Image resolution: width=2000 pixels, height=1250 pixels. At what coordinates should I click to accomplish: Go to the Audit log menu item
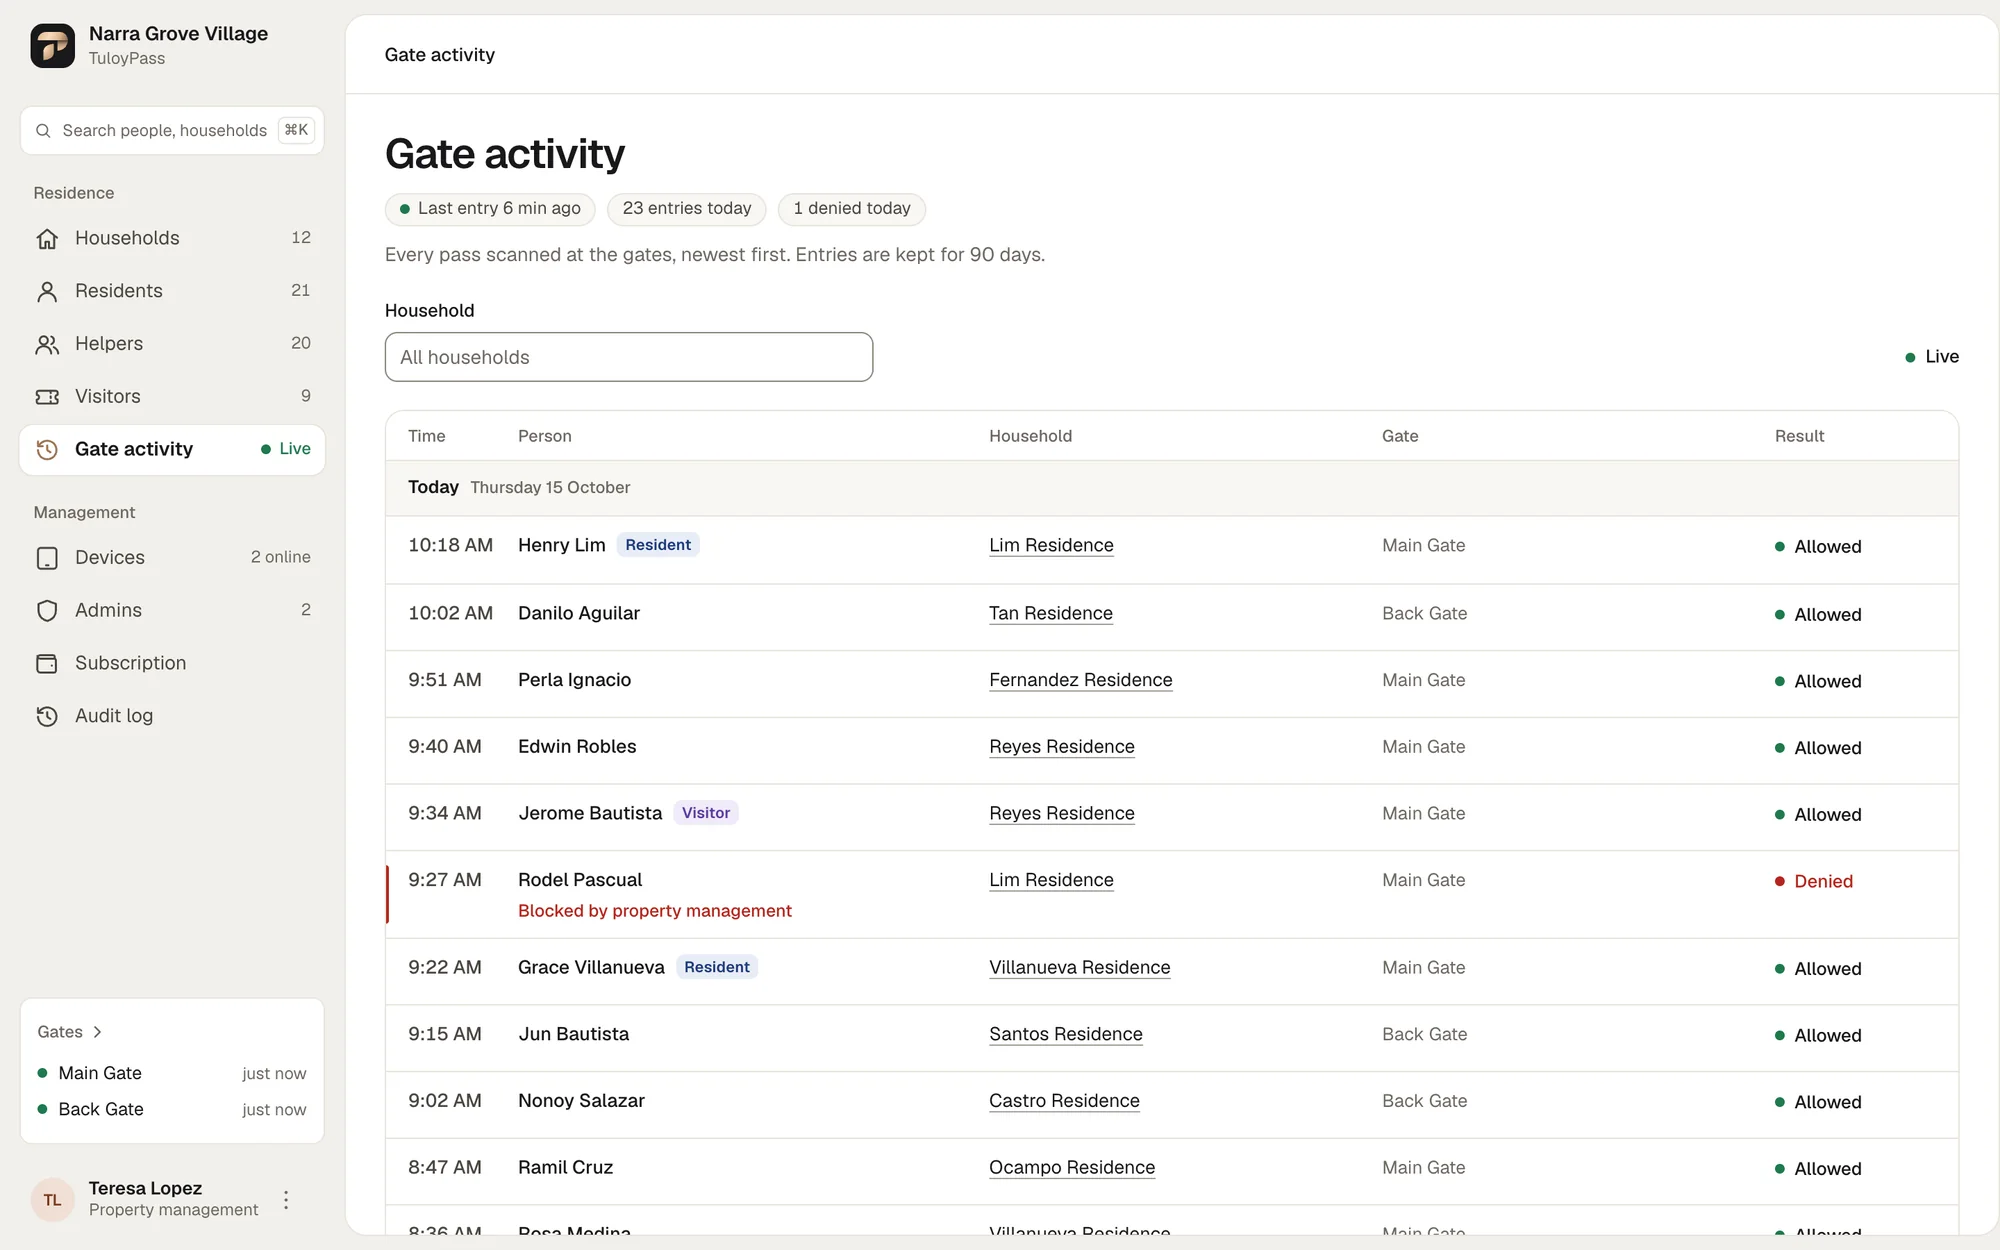pyautogui.click(x=172, y=716)
